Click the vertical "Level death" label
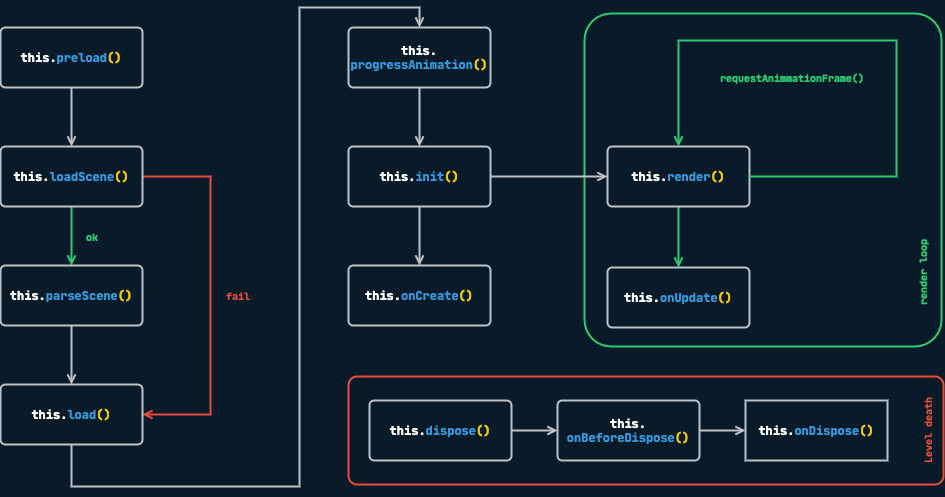945x497 pixels. coord(928,430)
